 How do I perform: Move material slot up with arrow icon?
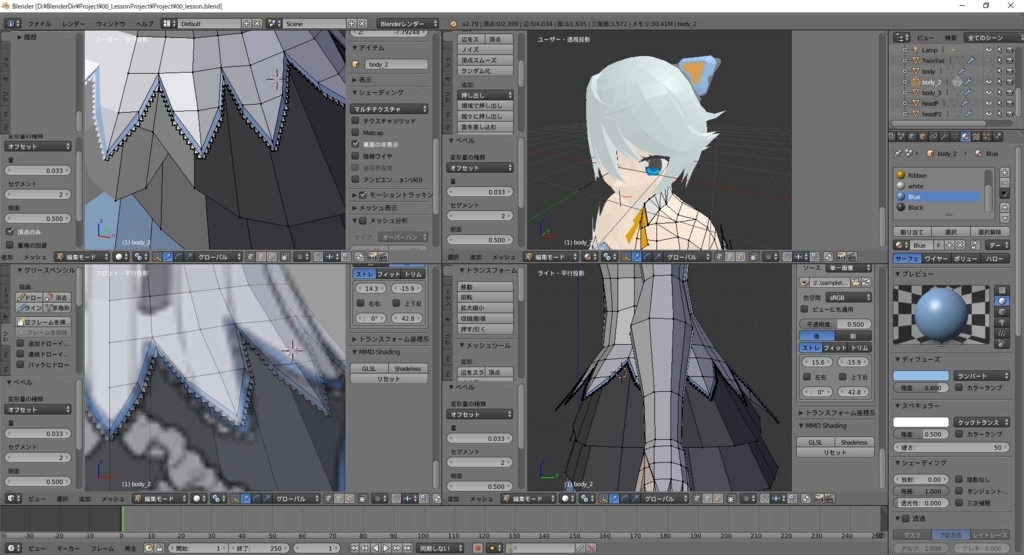1004,208
